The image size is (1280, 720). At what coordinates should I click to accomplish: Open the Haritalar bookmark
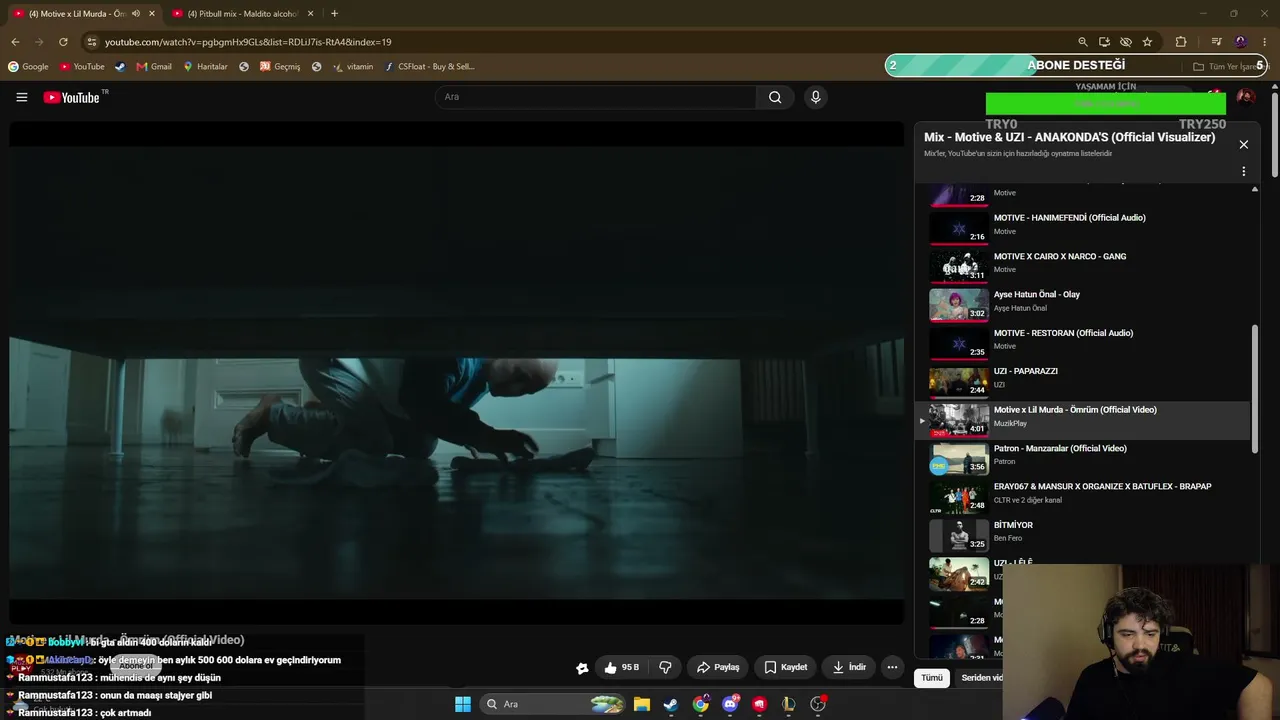(x=205, y=67)
